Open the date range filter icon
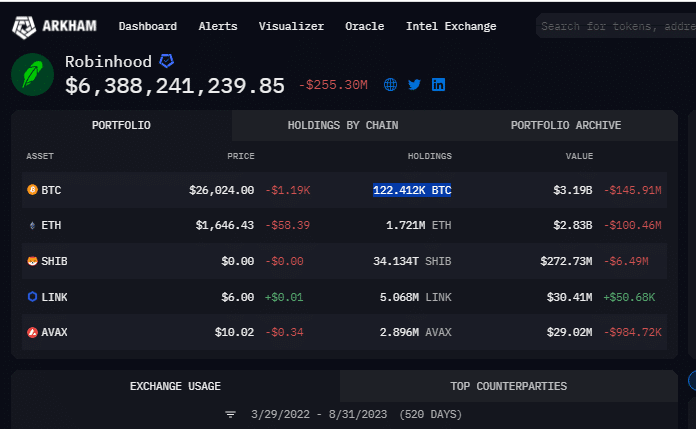 pos(230,414)
